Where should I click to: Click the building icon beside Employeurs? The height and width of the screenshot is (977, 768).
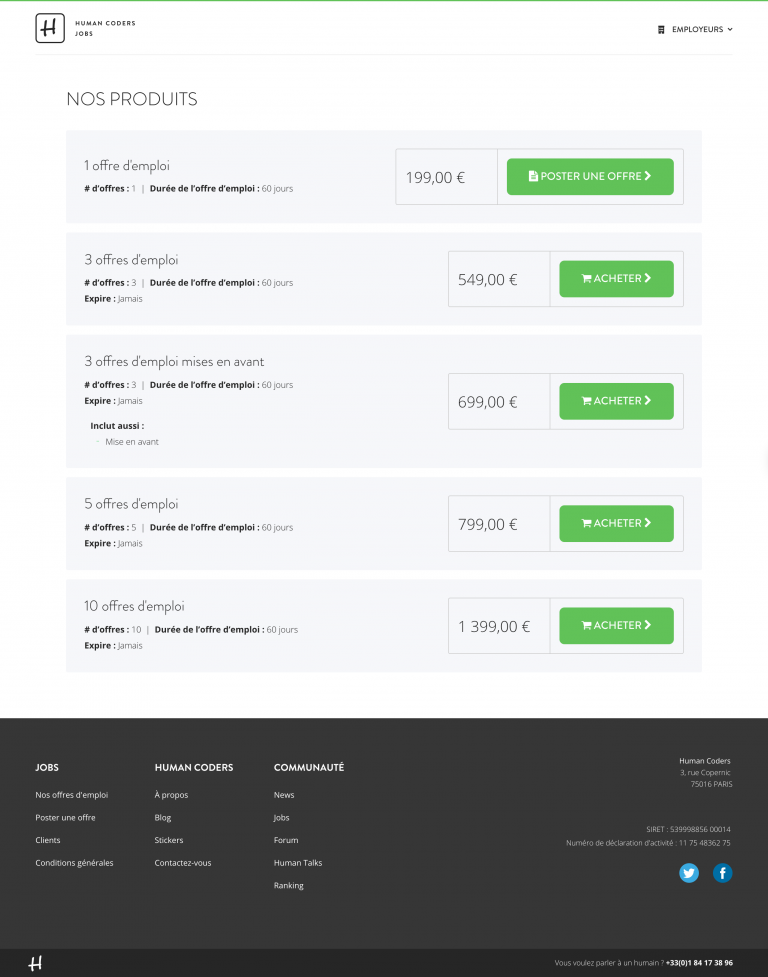coord(661,29)
